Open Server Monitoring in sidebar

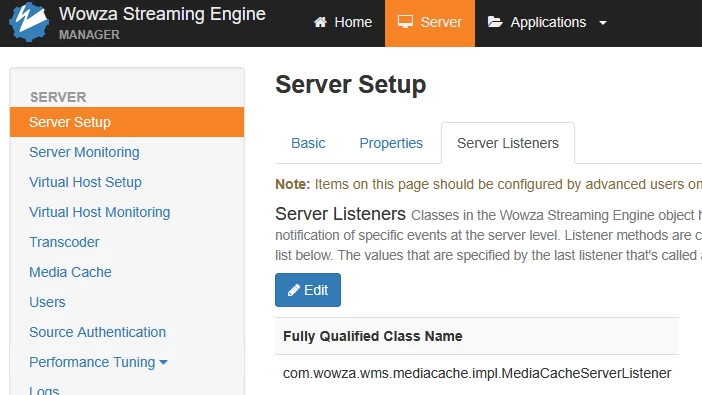tap(84, 152)
